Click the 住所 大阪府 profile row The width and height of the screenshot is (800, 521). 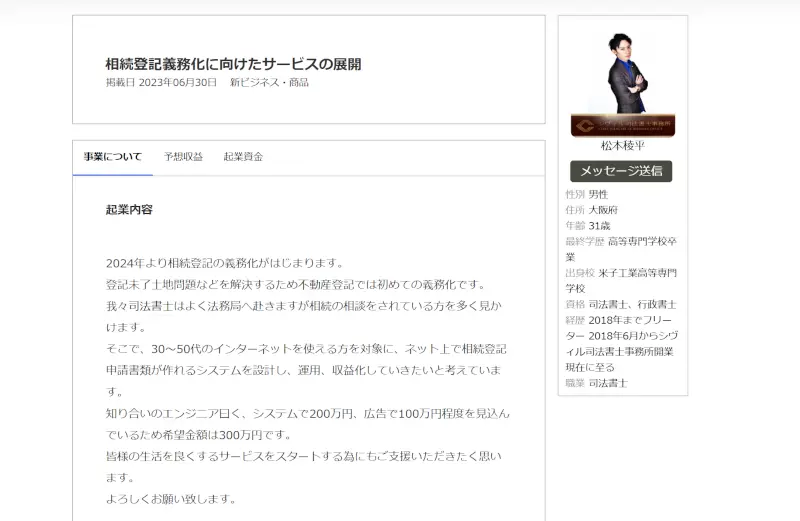coord(592,210)
